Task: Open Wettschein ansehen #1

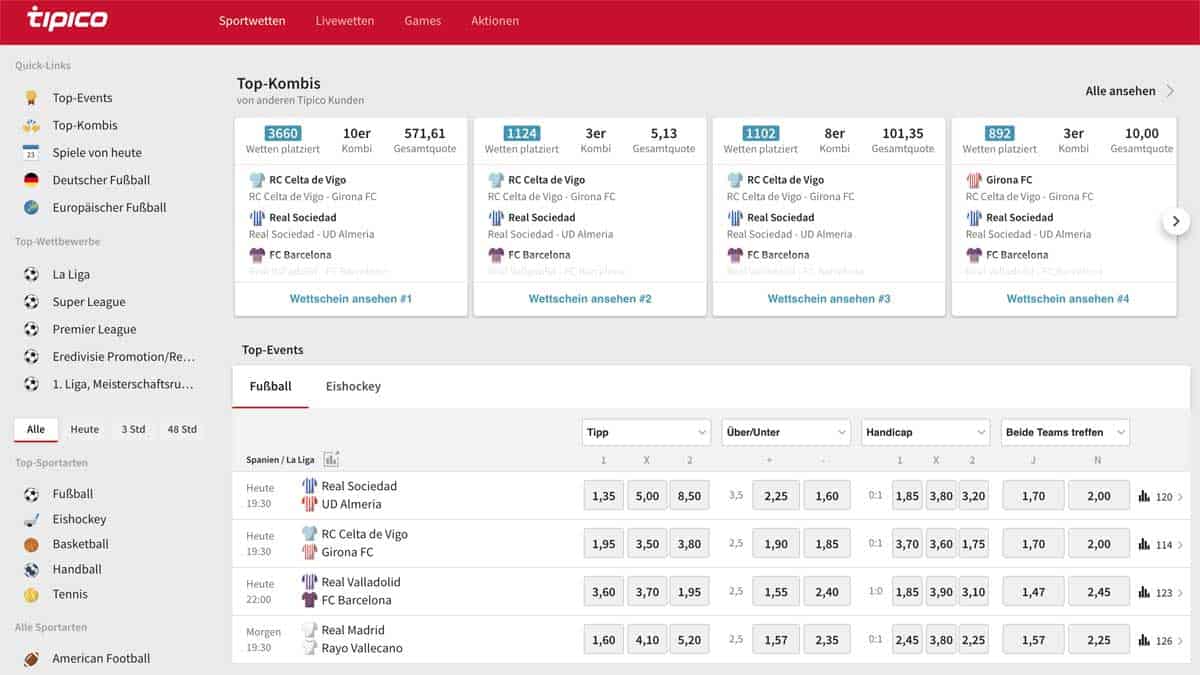Action: [351, 299]
